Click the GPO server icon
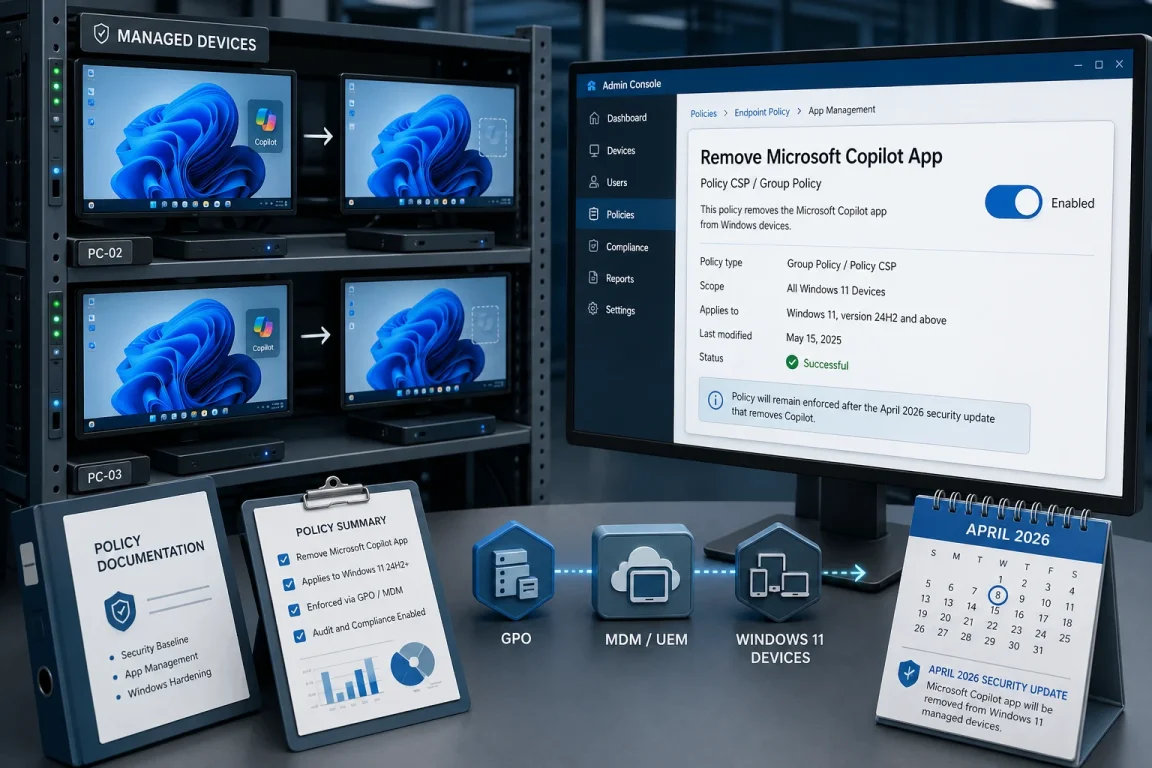This screenshot has width=1152, height=768. point(515,573)
